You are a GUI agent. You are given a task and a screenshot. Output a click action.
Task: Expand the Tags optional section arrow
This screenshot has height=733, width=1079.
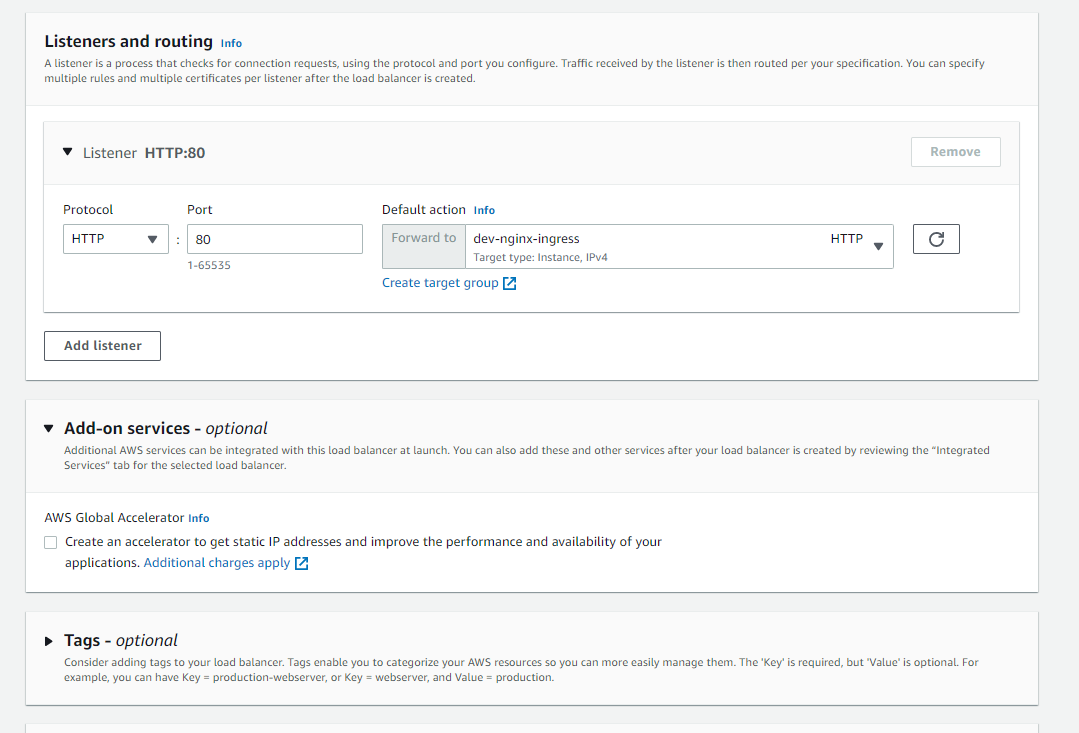click(x=49, y=641)
